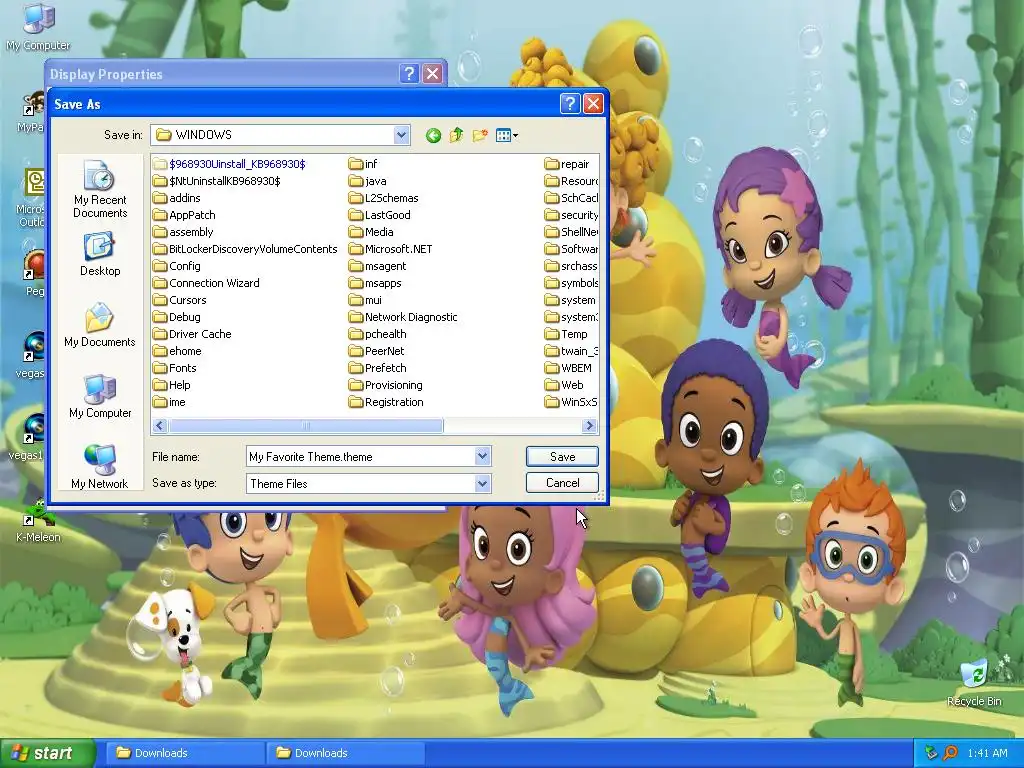
Task: Select the BitLockerDiscoveryVolumeContents folder
Action: click(246, 249)
